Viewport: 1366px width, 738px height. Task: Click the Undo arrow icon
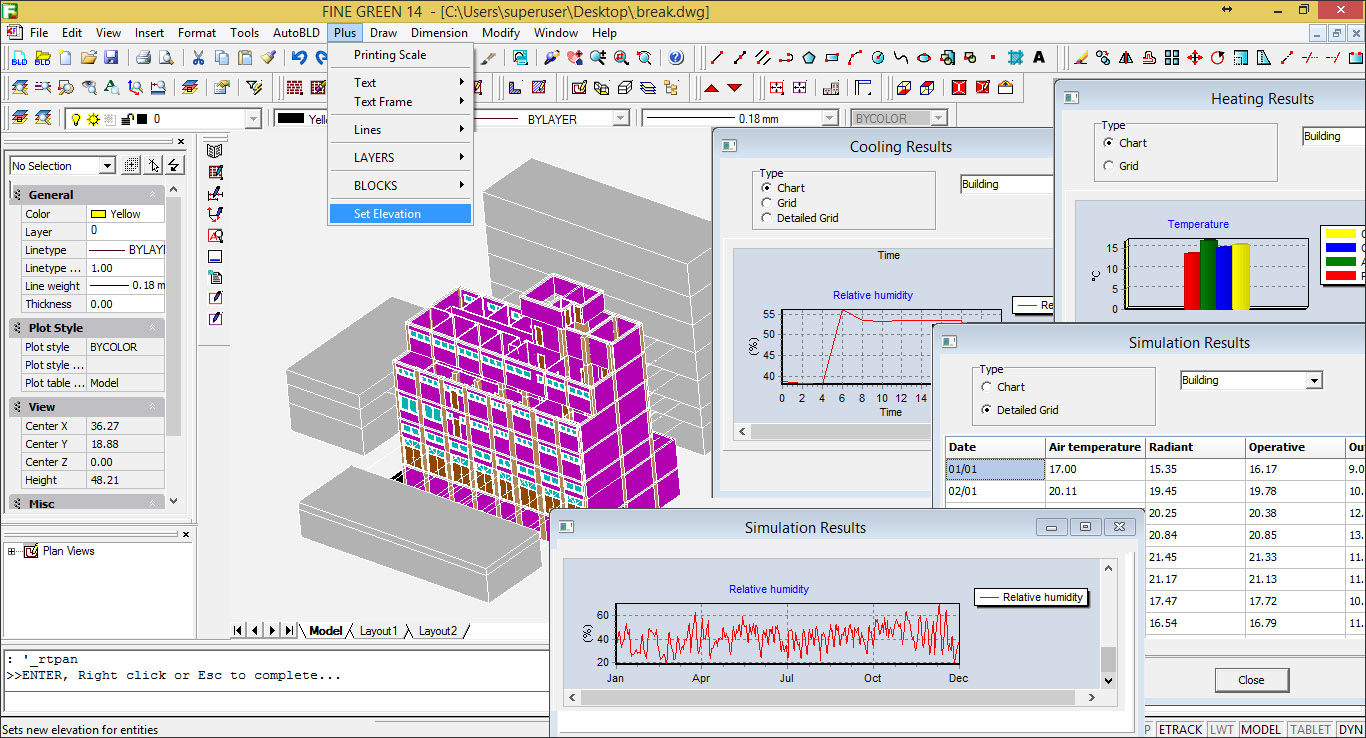coord(299,57)
